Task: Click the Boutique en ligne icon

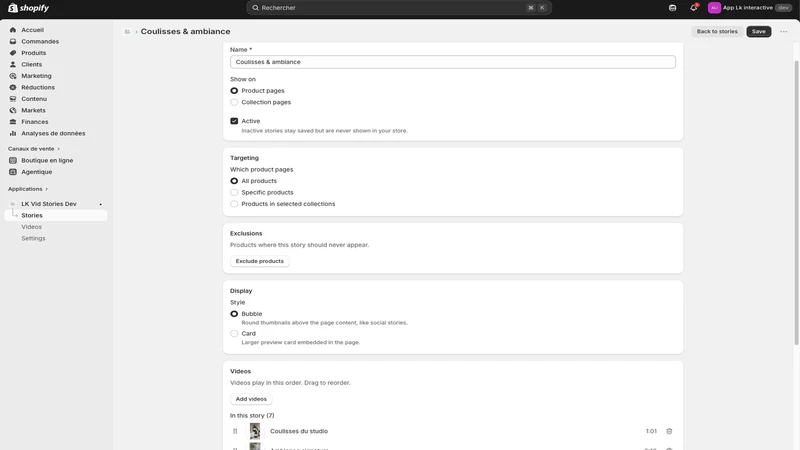Action: (x=13, y=160)
